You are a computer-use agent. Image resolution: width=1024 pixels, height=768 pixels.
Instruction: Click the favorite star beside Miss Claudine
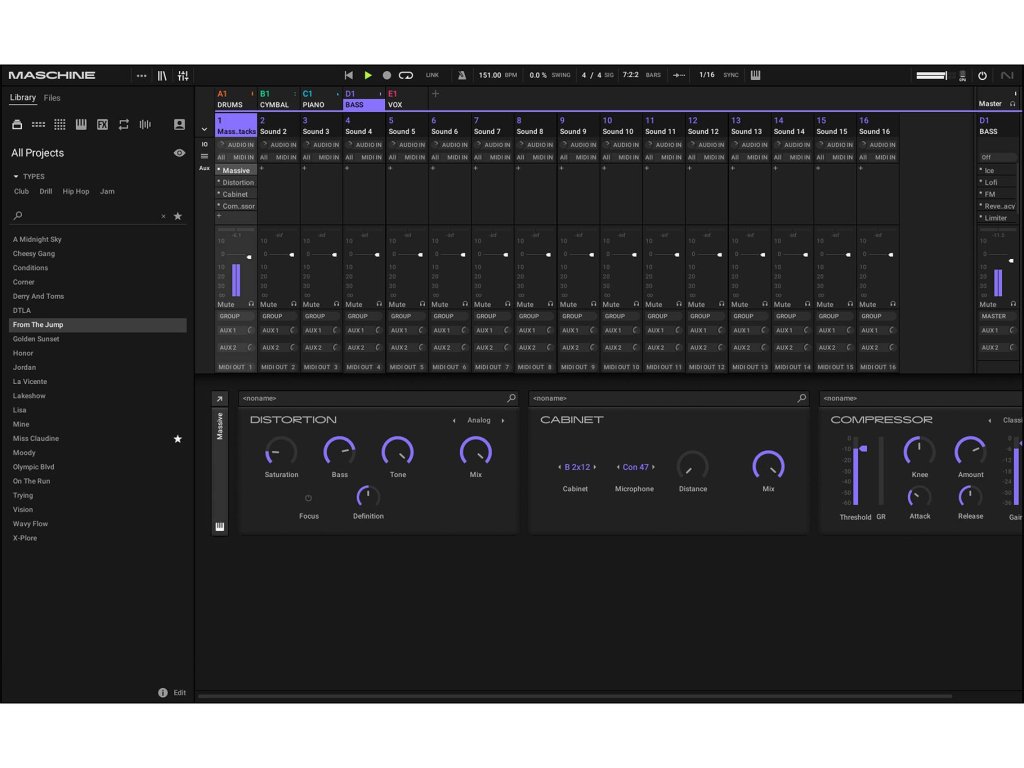click(178, 439)
